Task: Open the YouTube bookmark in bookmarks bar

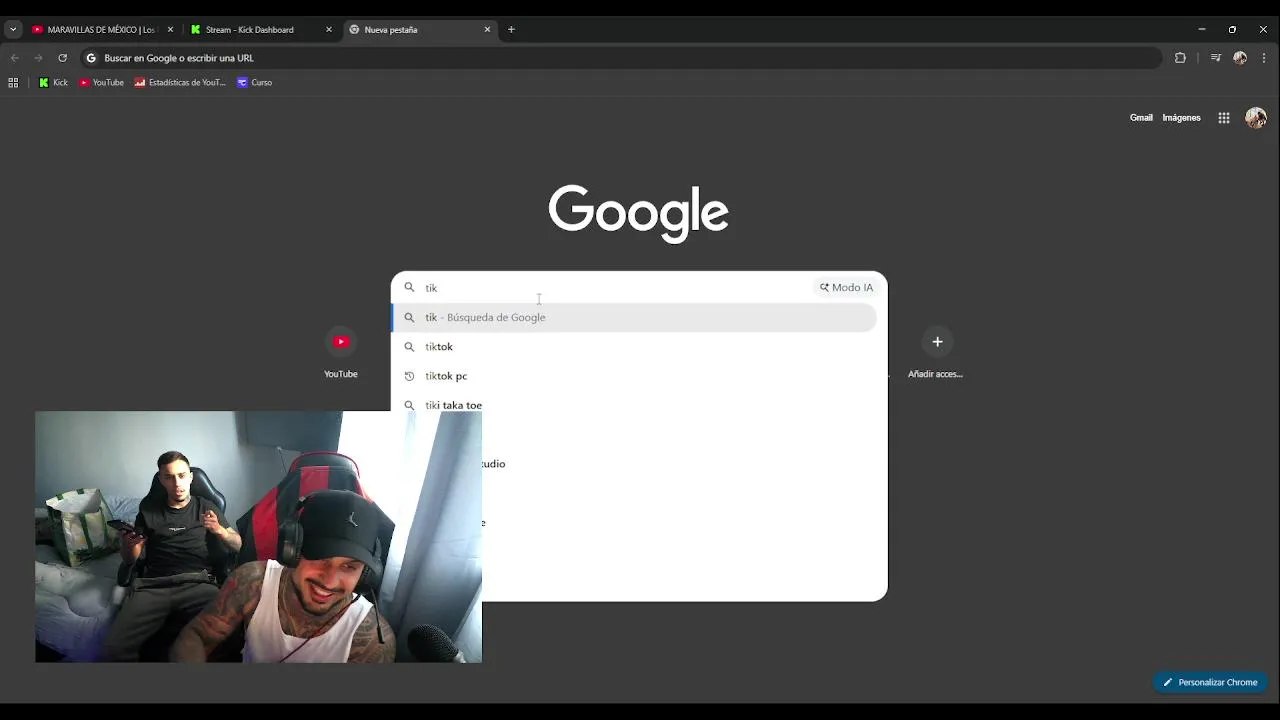Action: (101, 83)
